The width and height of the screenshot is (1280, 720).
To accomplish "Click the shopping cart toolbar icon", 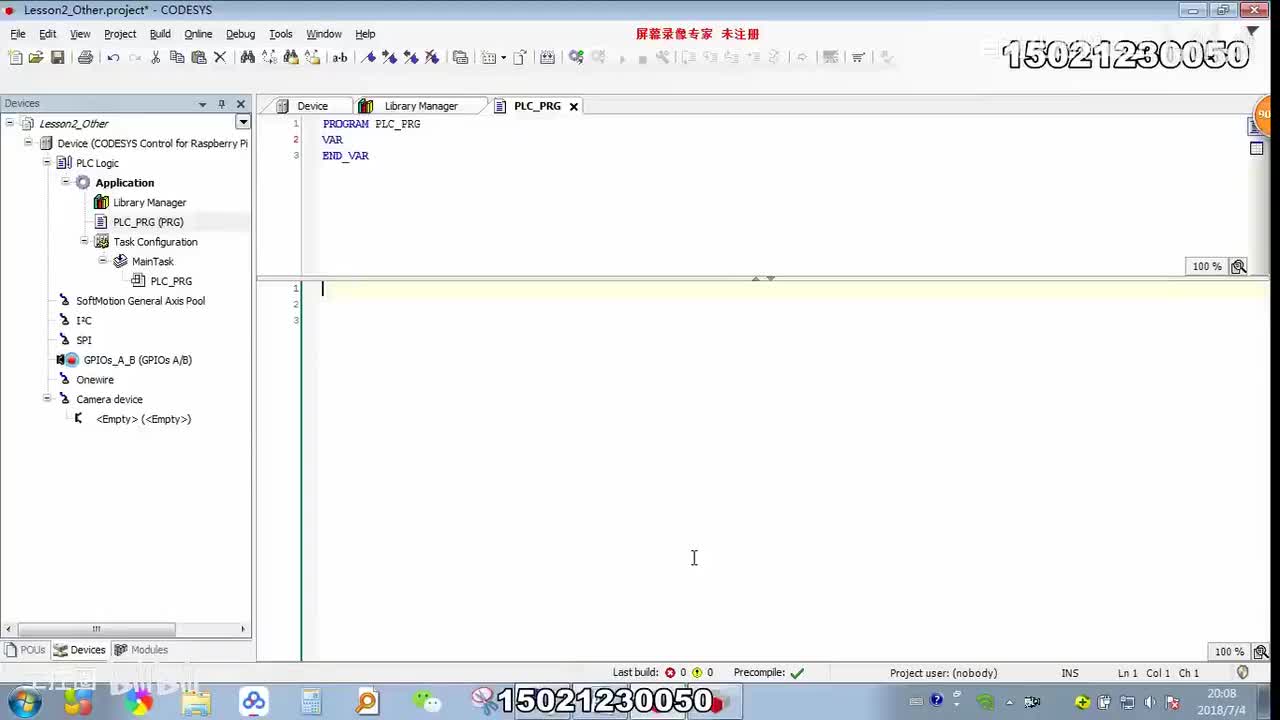I will (x=859, y=57).
